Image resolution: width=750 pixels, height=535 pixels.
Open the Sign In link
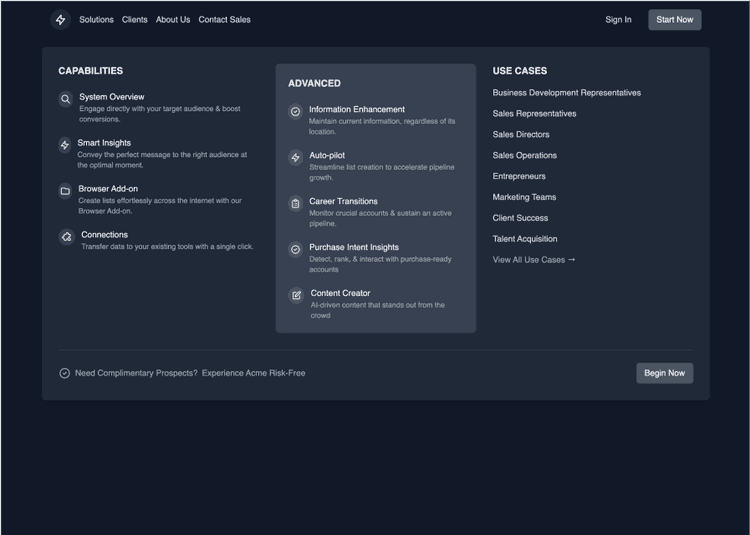pos(618,20)
